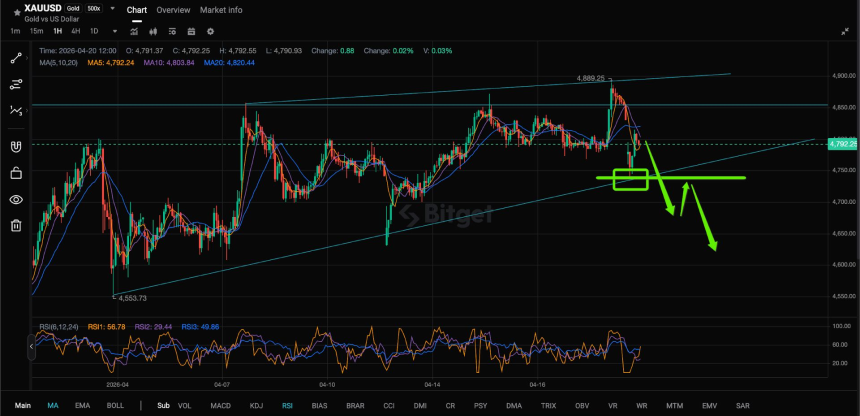
Task: Click the MA20: 4,820.44 value
Action: click(229, 63)
